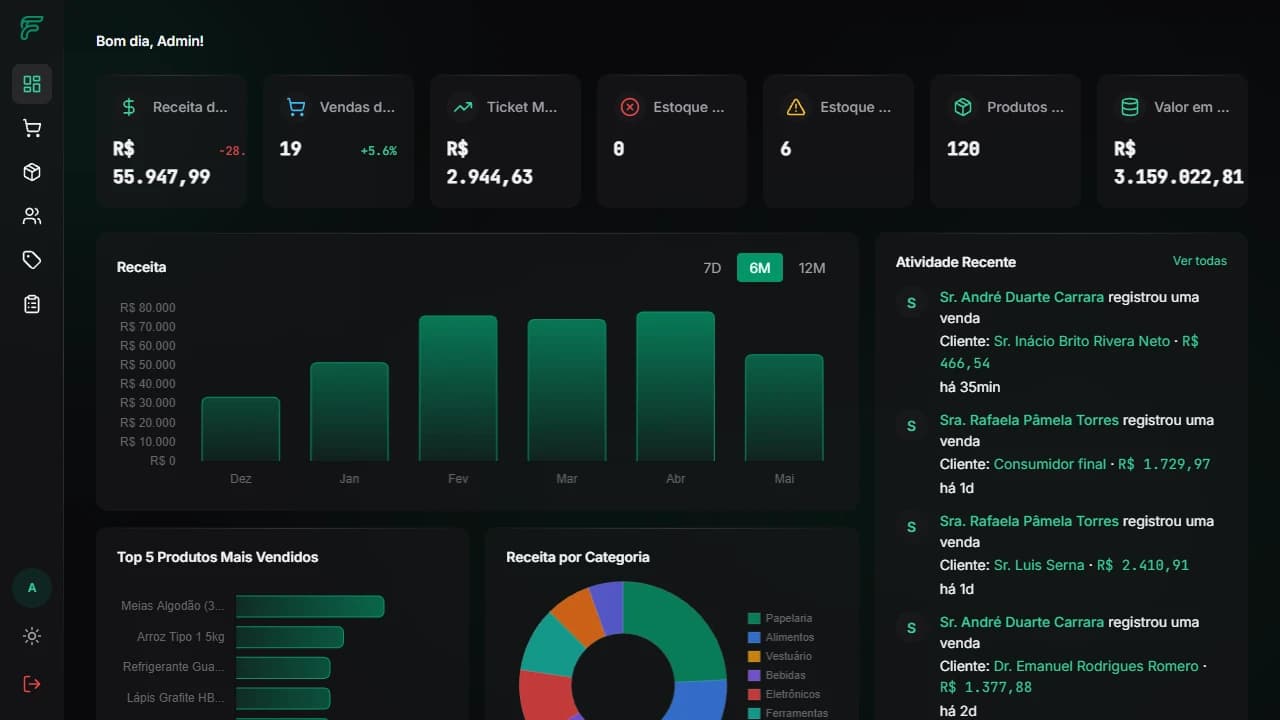This screenshot has width=1280, height=720.
Task: Select the 6M revenue period
Action: point(760,268)
